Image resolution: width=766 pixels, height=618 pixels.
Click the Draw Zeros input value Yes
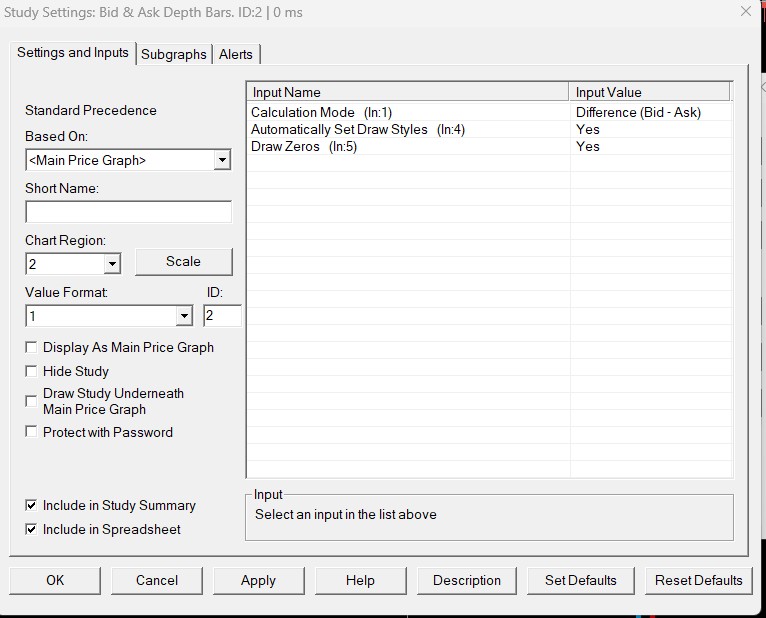point(588,146)
